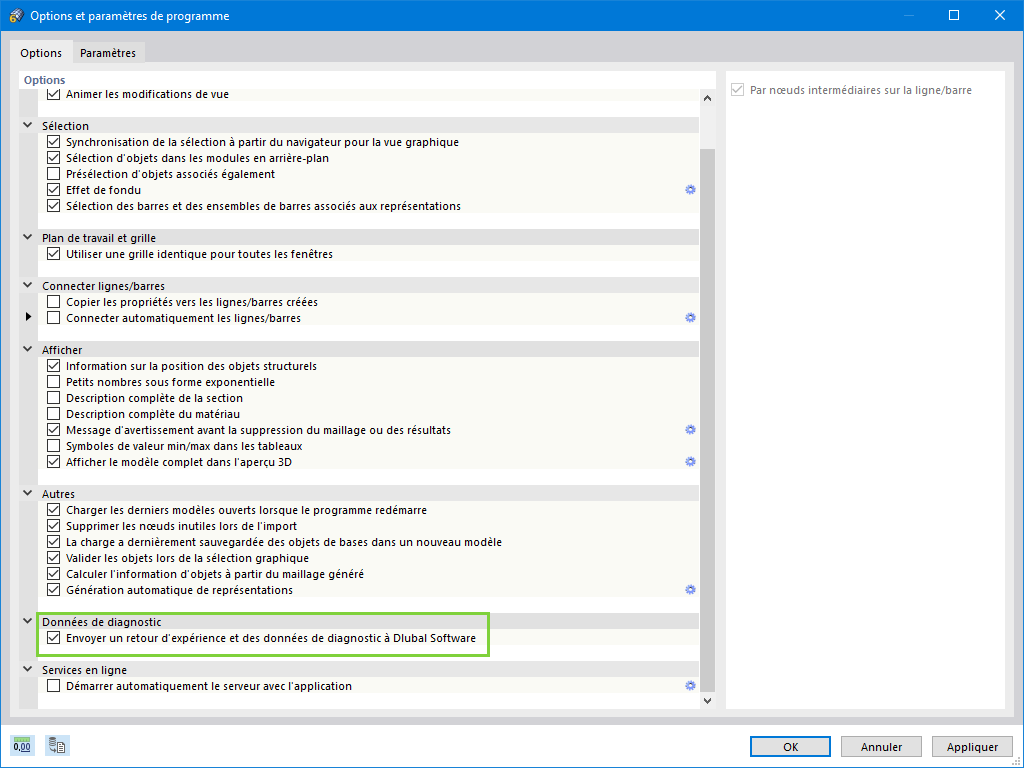Enable Petits nombres sous forme exponentielle
This screenshot has width=1024, height=768.
[x=54, y=382]
